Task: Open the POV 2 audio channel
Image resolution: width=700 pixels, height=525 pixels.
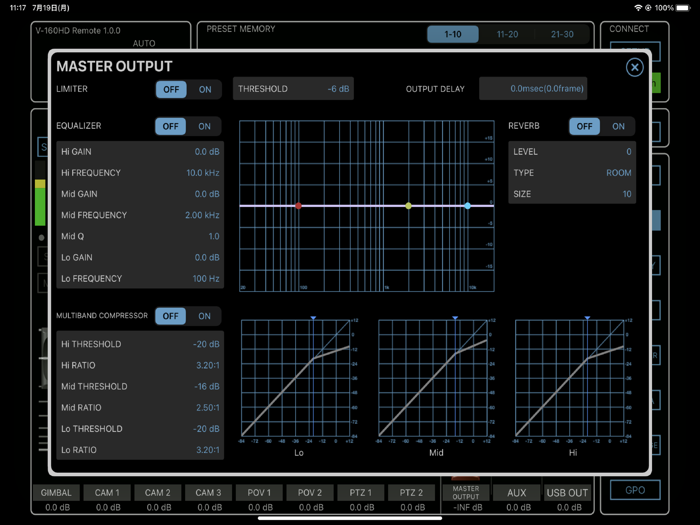Action: (x=310, y=493)
